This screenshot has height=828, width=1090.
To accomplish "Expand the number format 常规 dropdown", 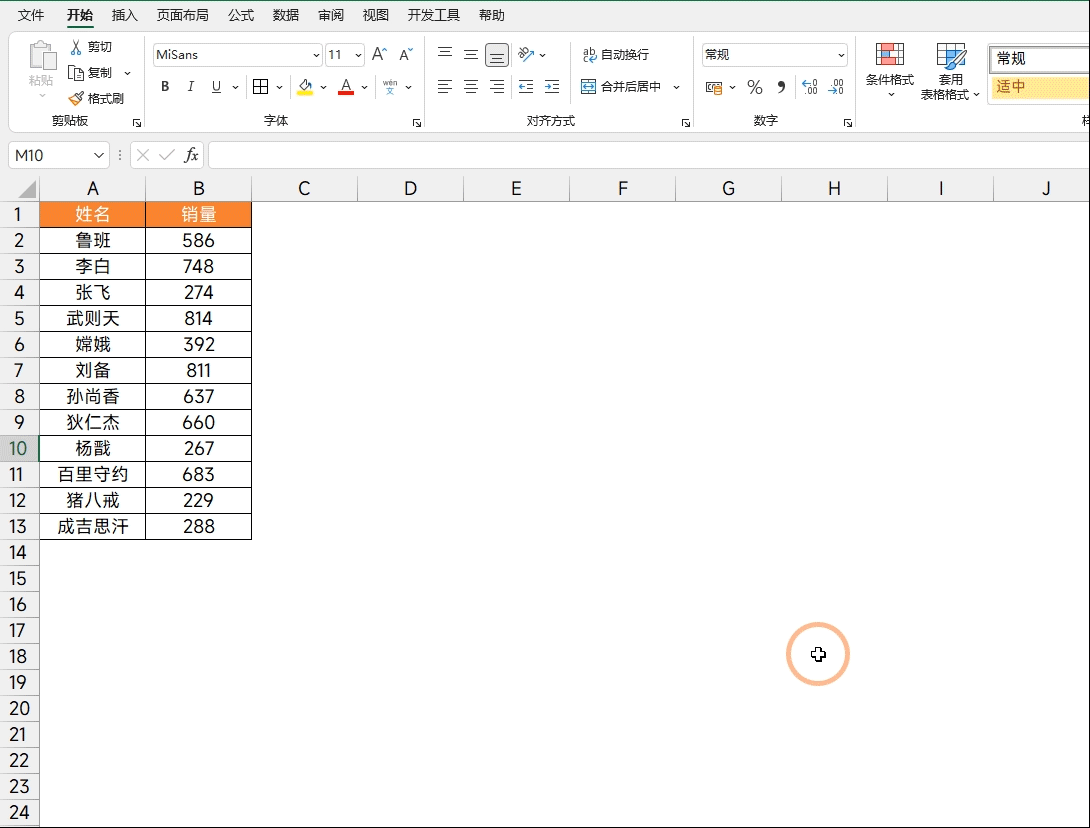I will pyautogui.click(x=841, y=55).
